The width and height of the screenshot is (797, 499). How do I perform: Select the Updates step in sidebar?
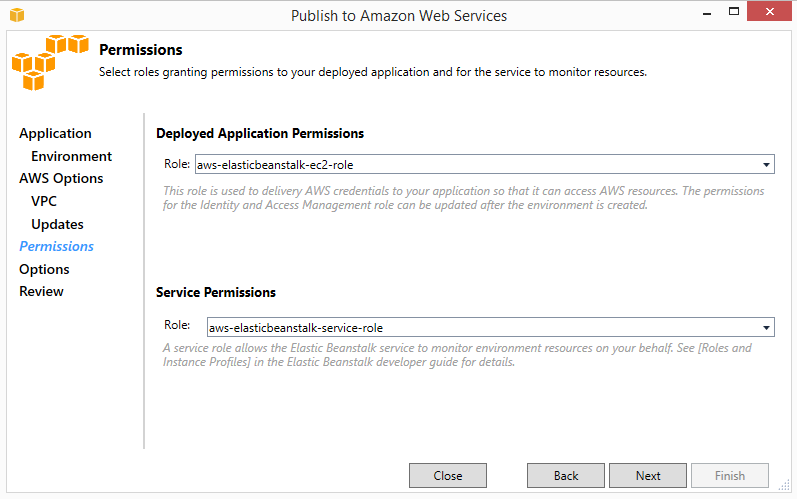[57, 224]
